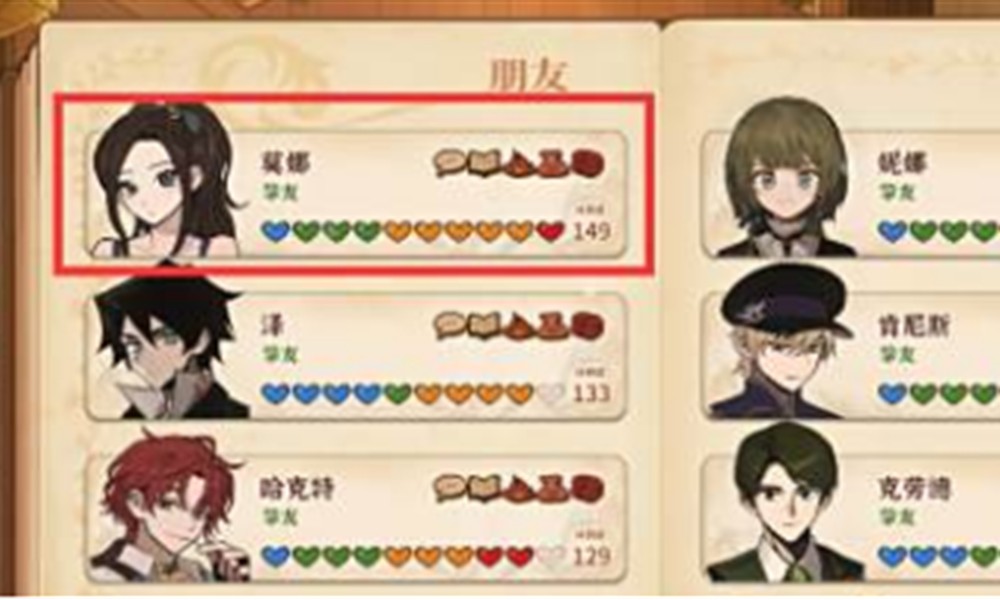Click the speech bubble icon in 莫娜's row
1000x600 pixels.
(451, 163)
